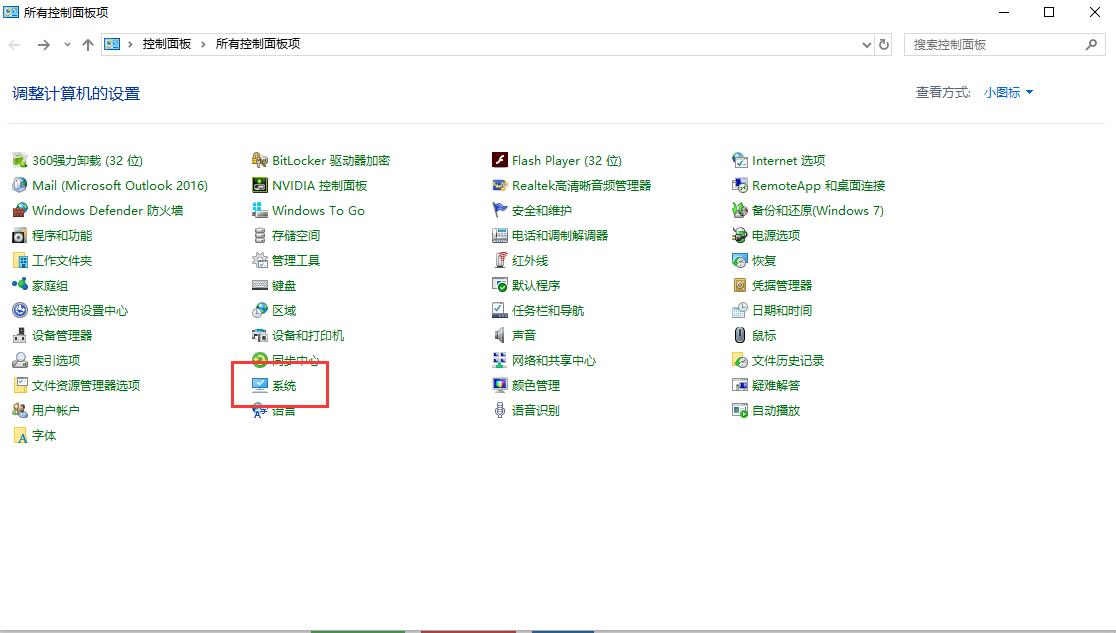Viewport: 1116px width, 633px height.
Task: Click inside the 搜索控制面板 search box
Action: (x=990, y=44)
